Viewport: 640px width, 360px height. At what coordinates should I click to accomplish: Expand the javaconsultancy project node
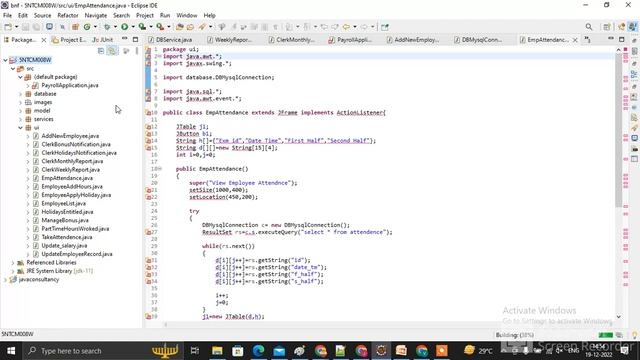(5, 280)
